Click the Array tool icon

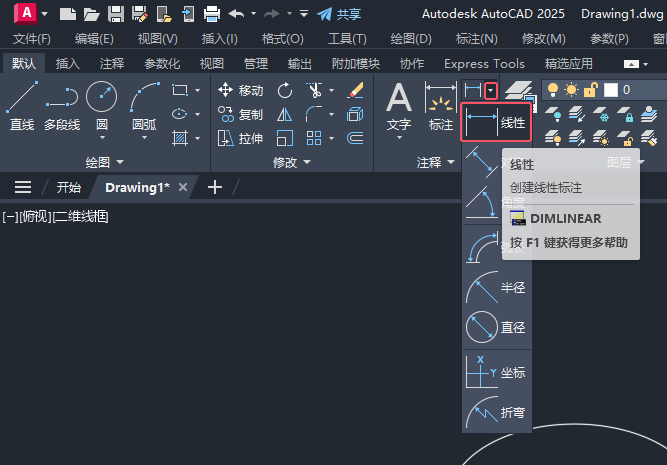coord(314,138)
